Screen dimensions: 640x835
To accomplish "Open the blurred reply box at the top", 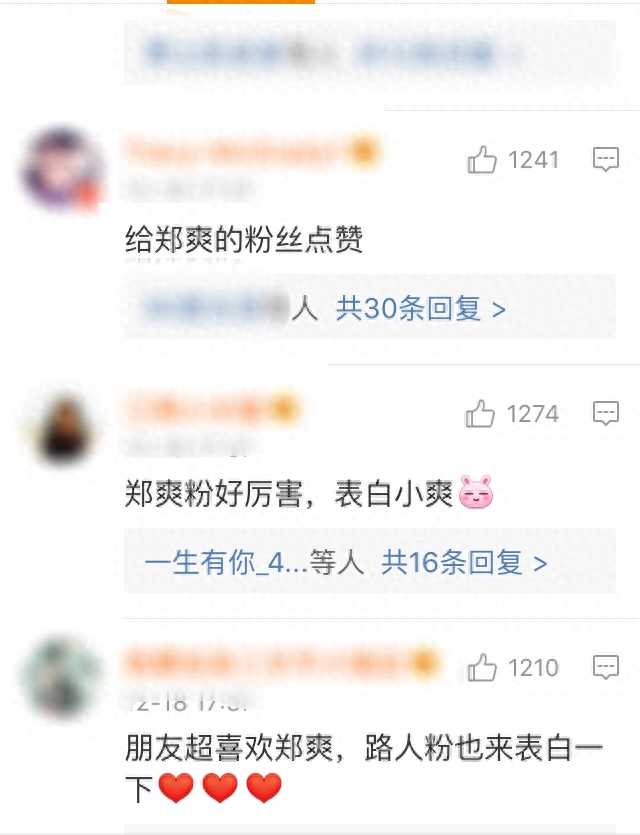I will [x=370, y=53].
